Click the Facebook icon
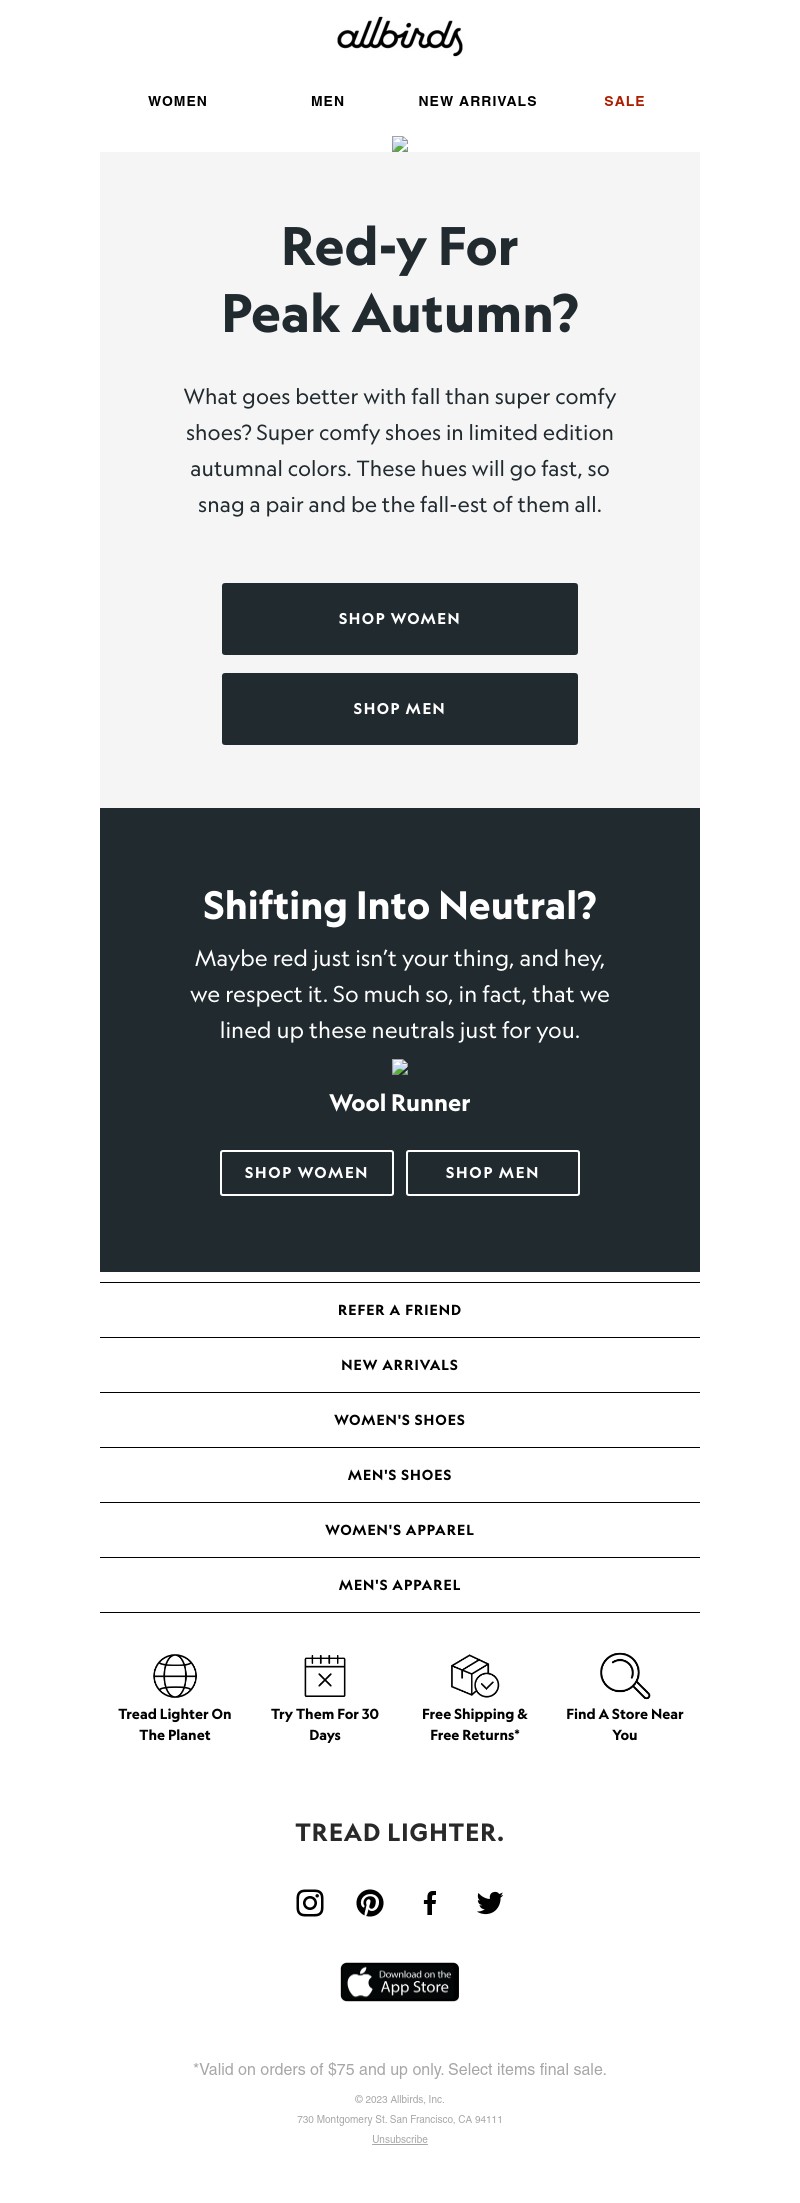This screenshot has width=800, height=2203. tap(430, 1902)
